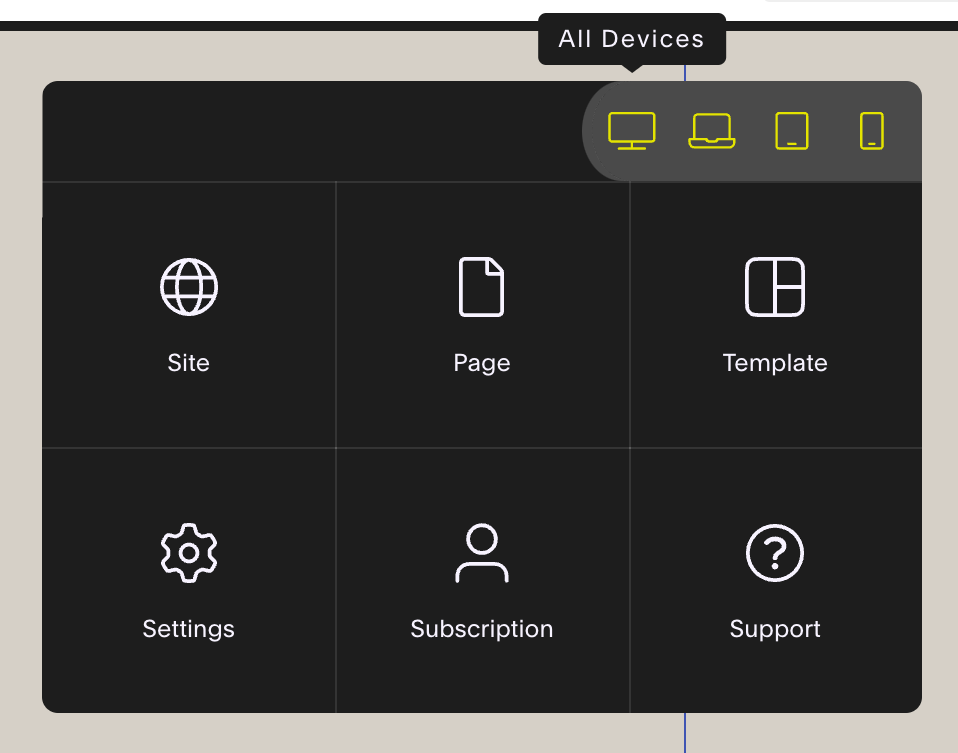Open the Template layout icon
Screen dimensions: 958x753
[775, 287]
